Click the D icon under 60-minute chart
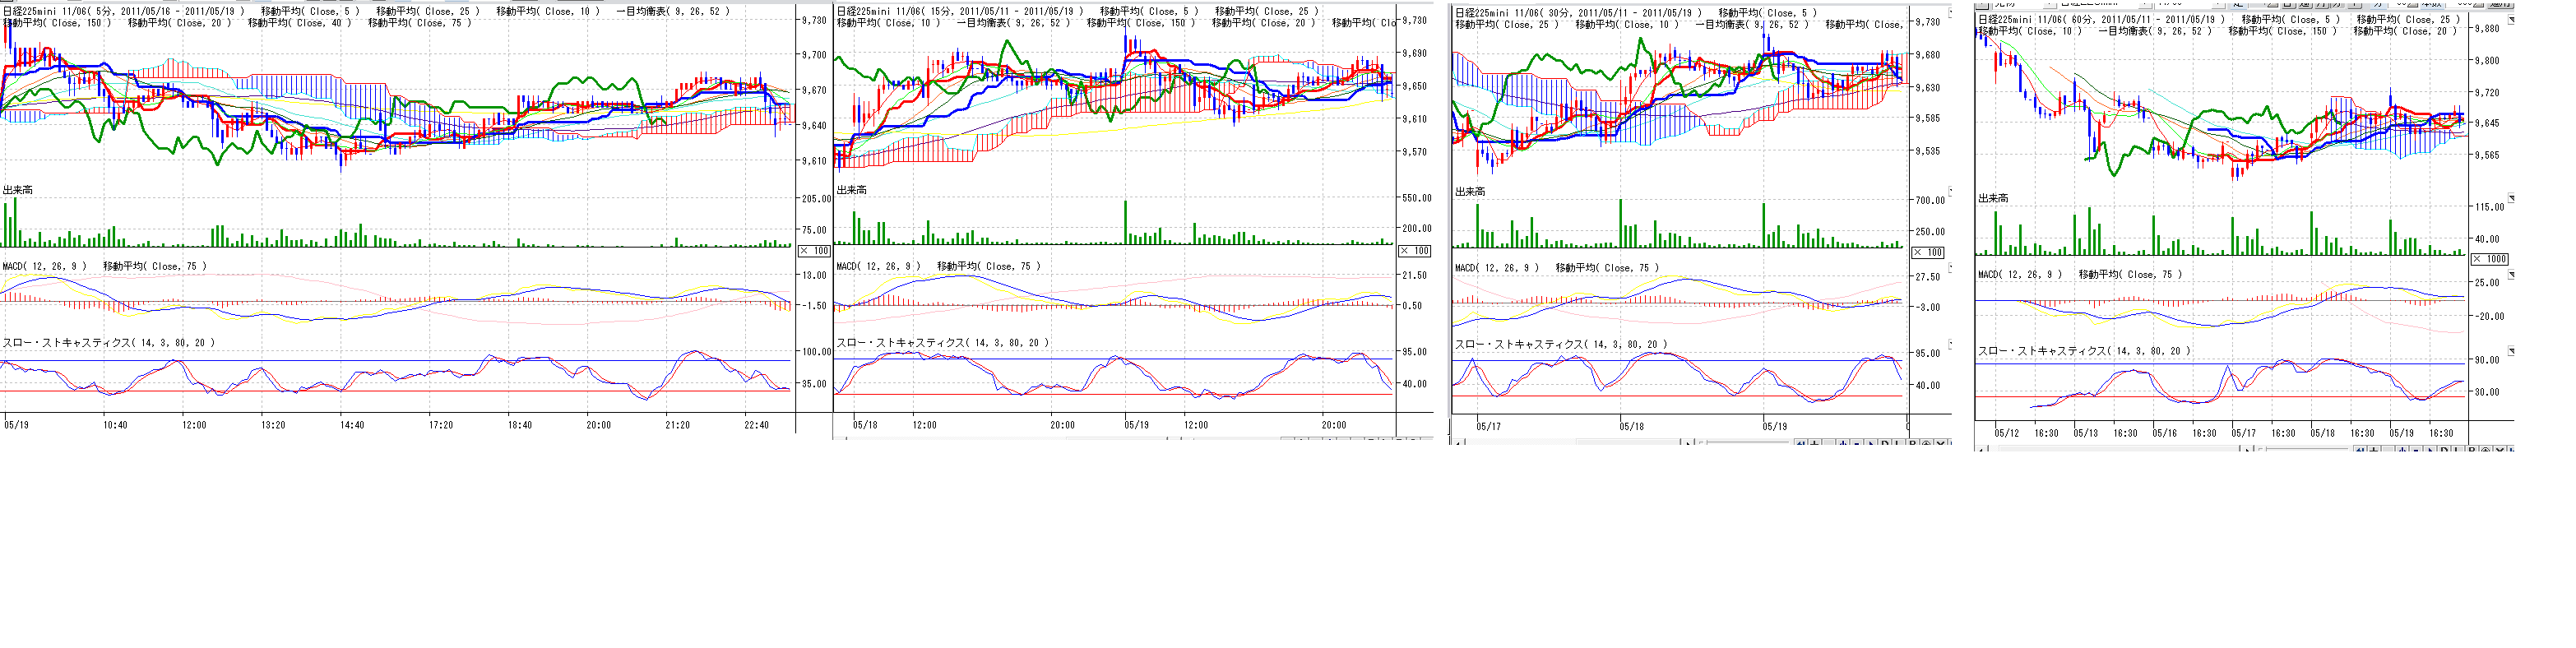Image resolution: width=2576 pixels, height=648 pixels. pos(2444,451)
